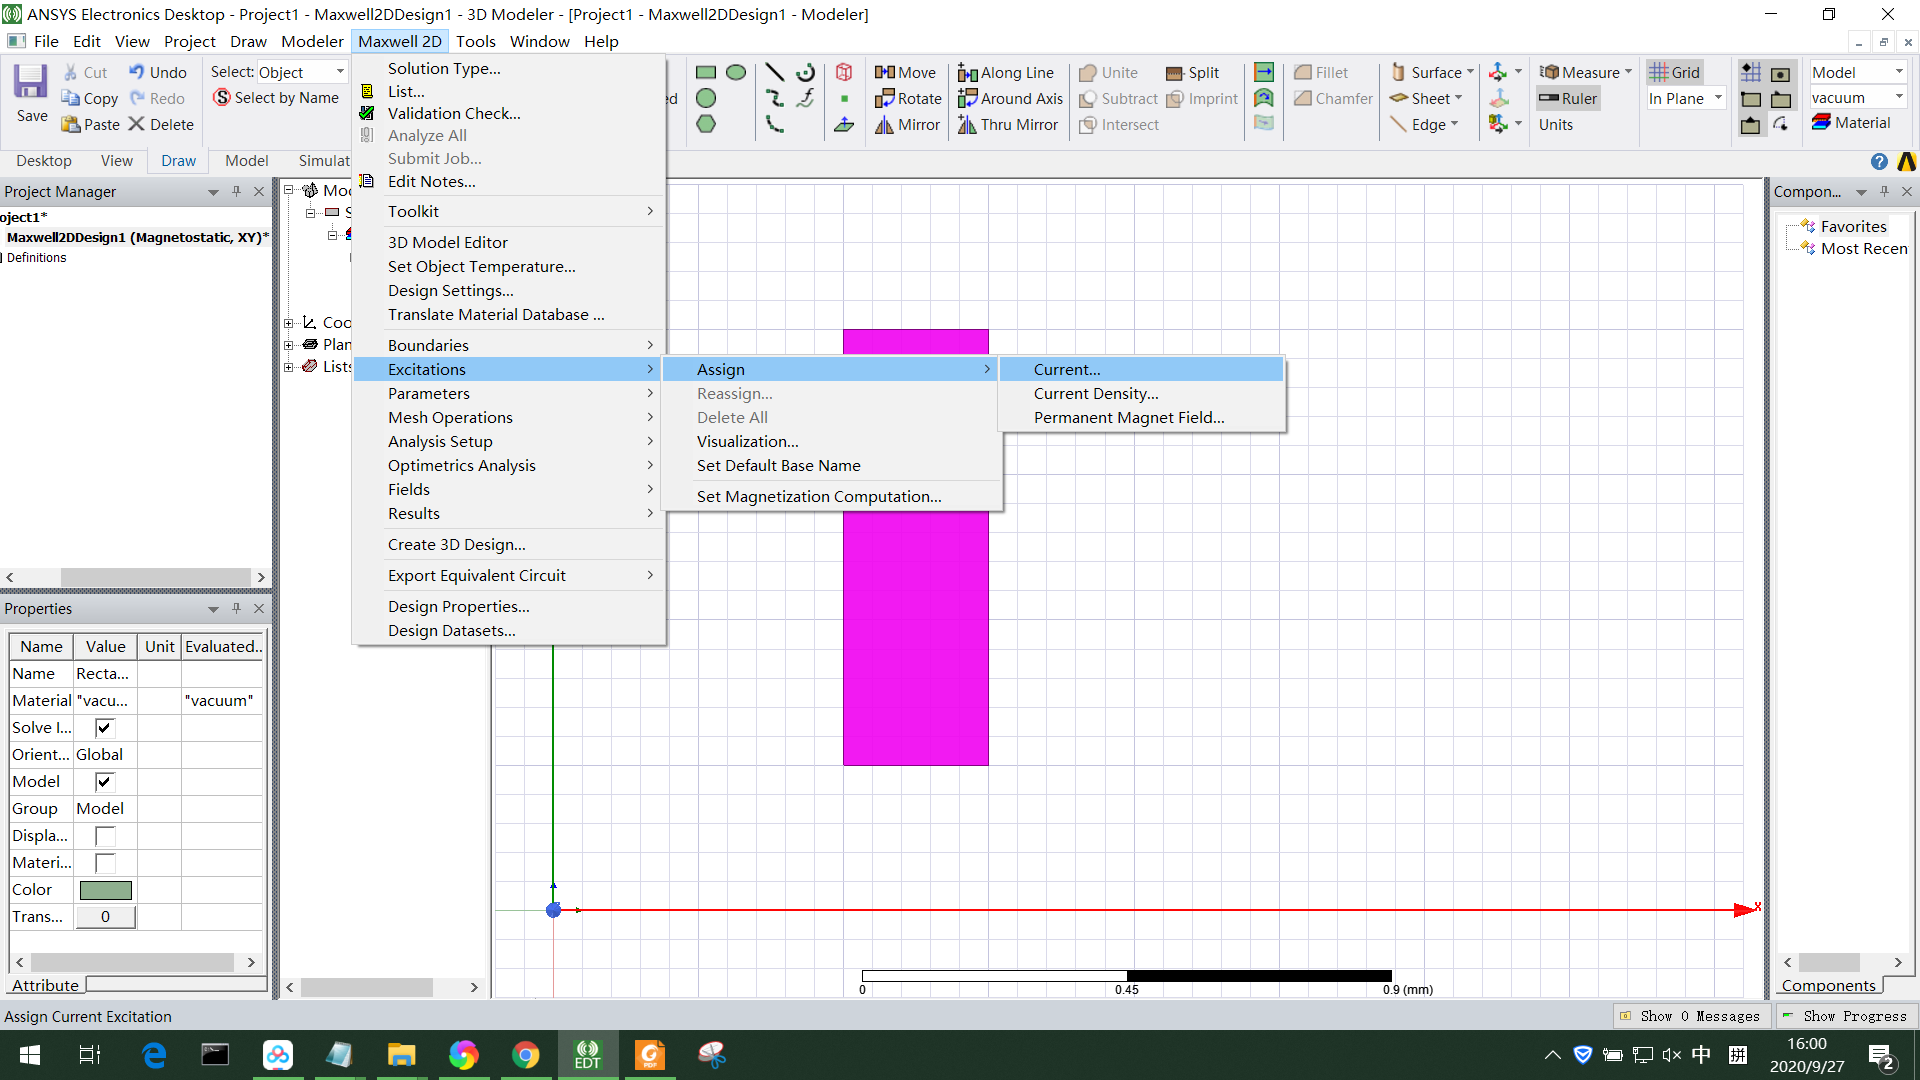Click the Split boolean tool
Image resolution: width=1920 pixels, height=1080 pixels.
(x=1193, y=72)
